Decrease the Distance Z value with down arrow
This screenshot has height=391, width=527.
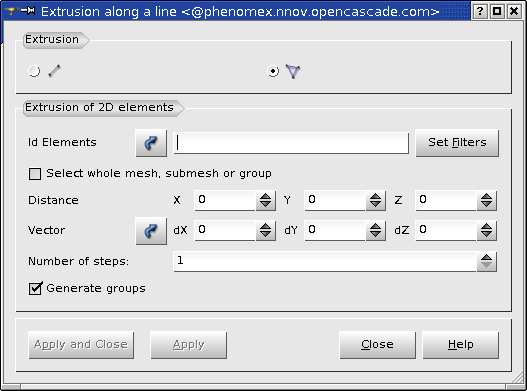486,205
